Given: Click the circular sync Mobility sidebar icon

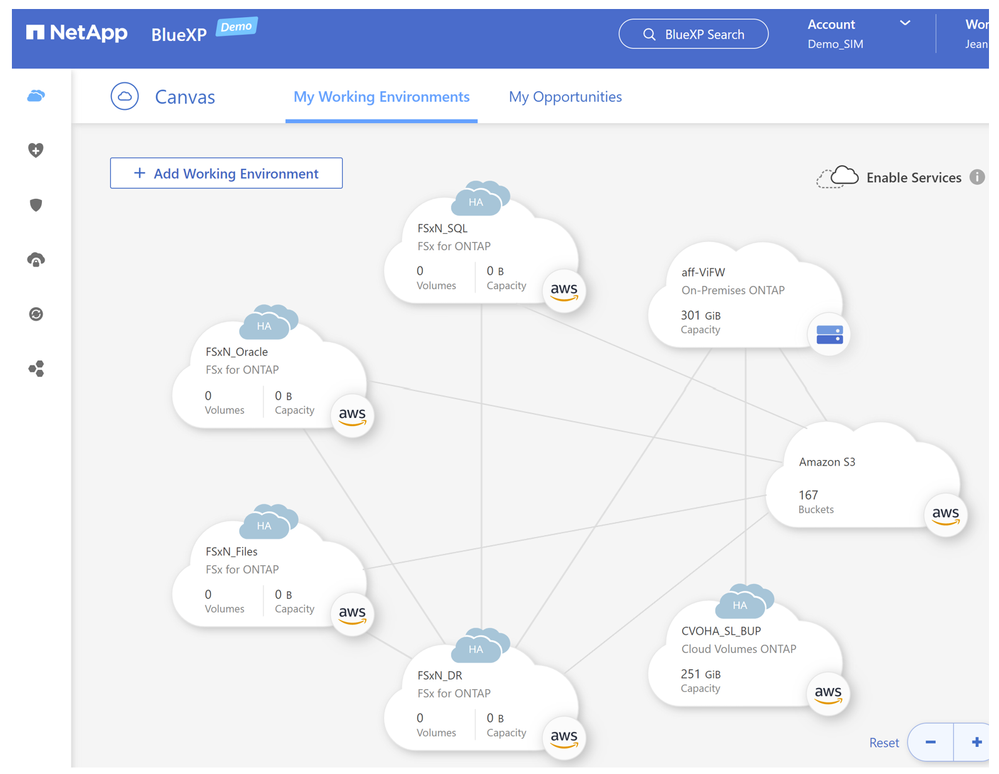Looking at the screenshot, I should (36, 314).
